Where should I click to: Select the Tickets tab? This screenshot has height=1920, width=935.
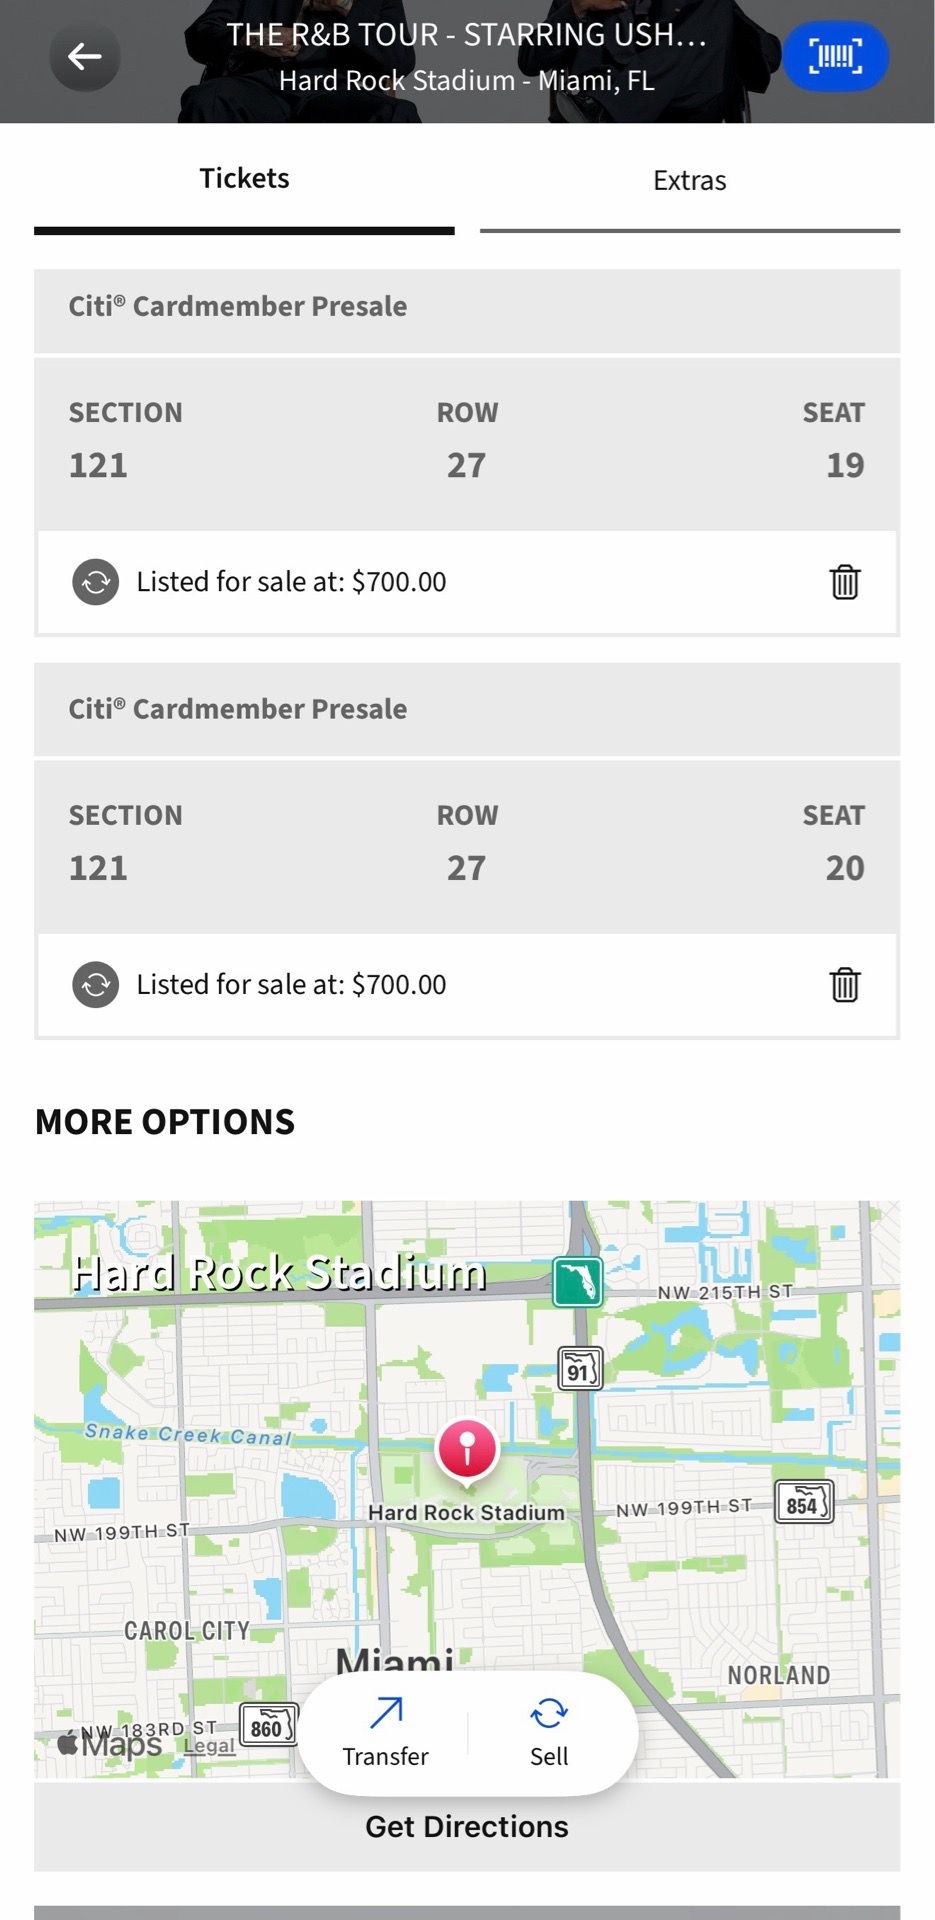(244, 180)
